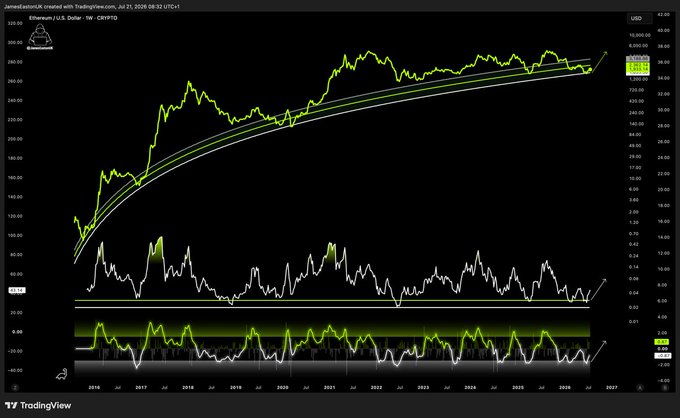Click the 720.00 price scale label
Screen dimensions: 680x418
636,90
